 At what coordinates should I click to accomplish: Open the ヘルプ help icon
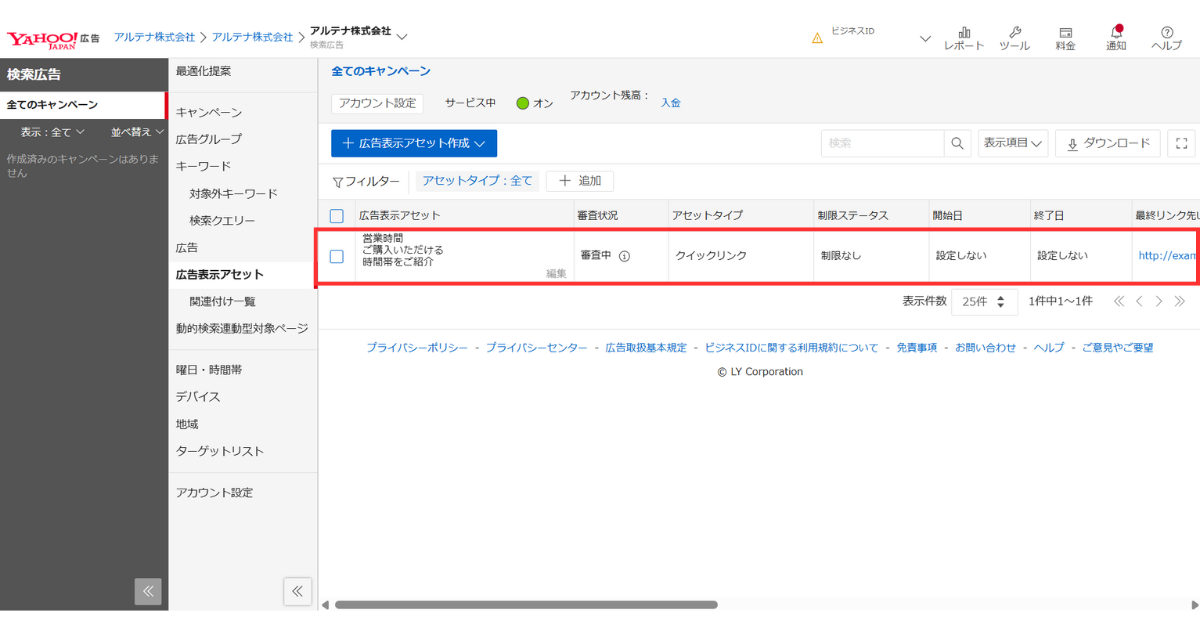click(1166, 38)
